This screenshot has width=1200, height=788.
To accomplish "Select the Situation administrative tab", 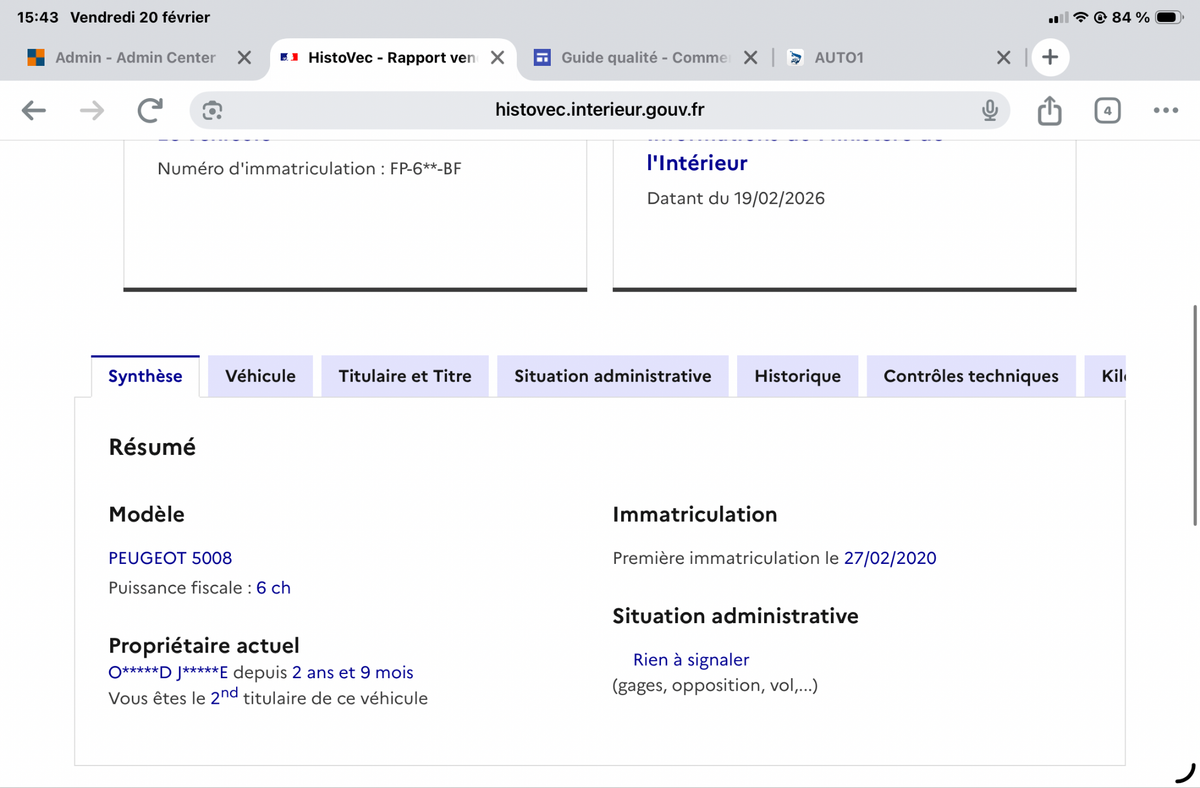I will click(x=612, y=376).
